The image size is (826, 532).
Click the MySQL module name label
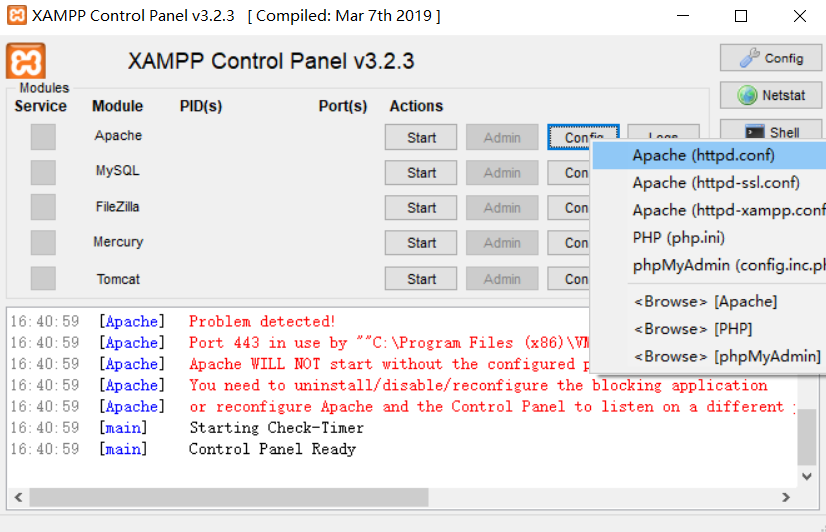point(117,171)
